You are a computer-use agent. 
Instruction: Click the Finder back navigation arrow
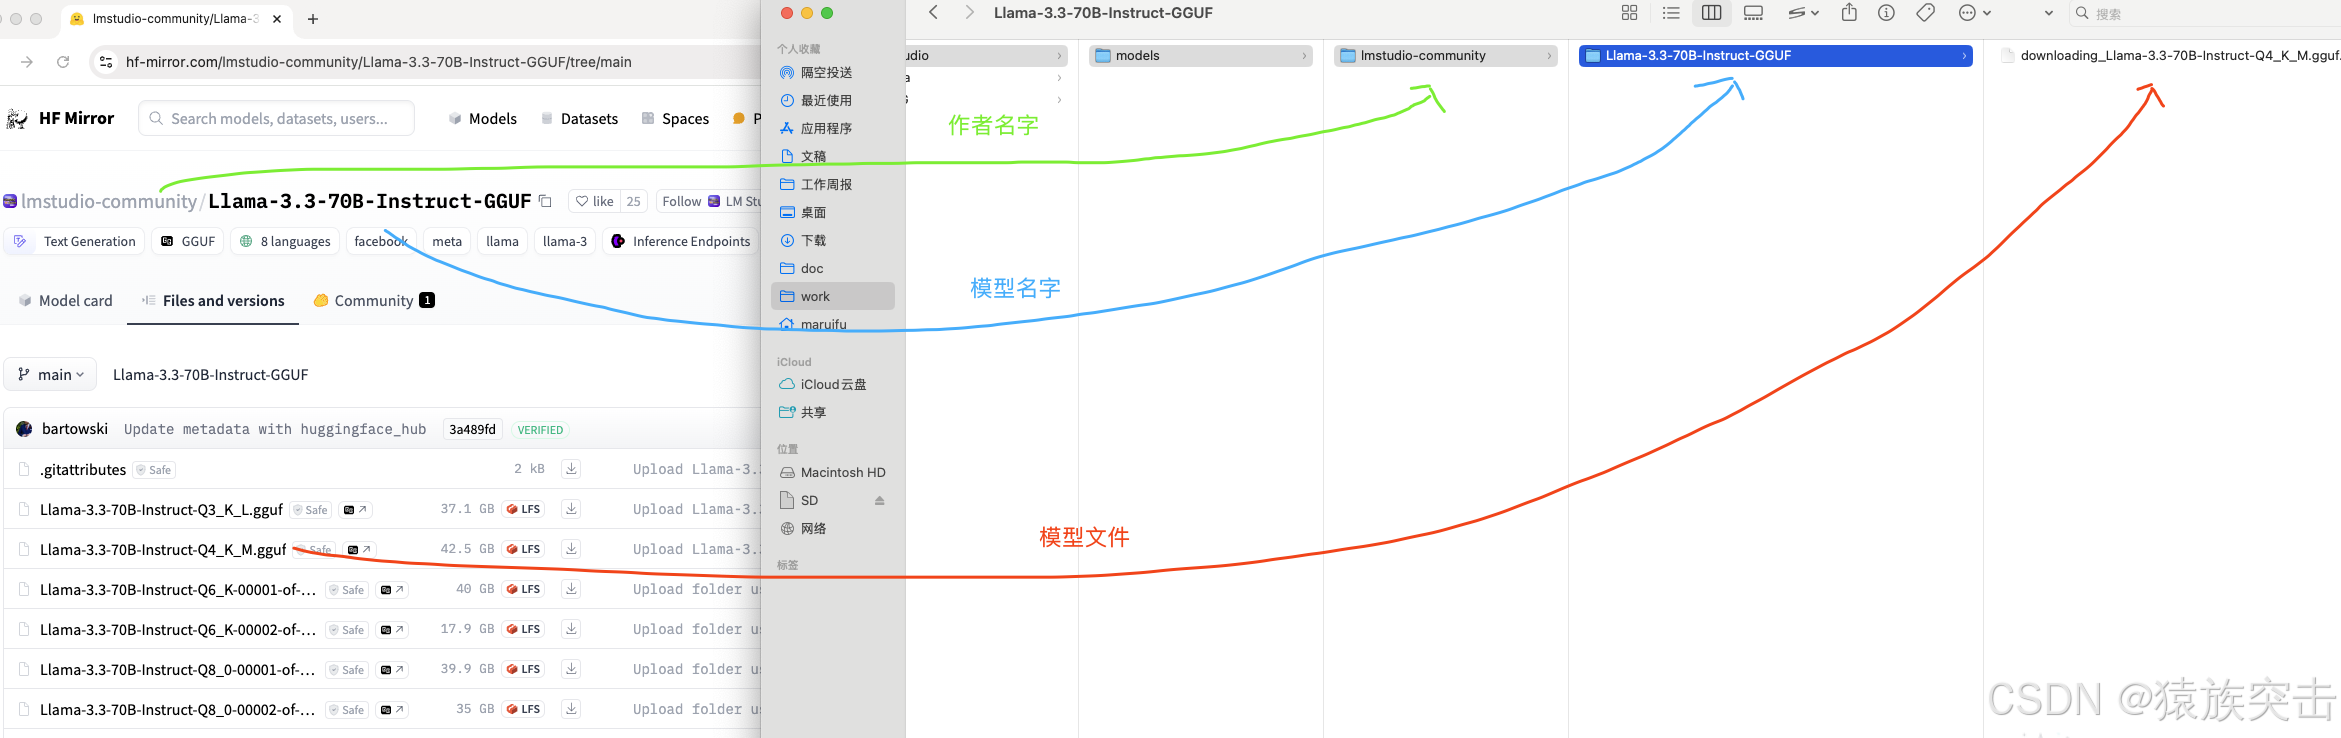[x=933, y=13]
